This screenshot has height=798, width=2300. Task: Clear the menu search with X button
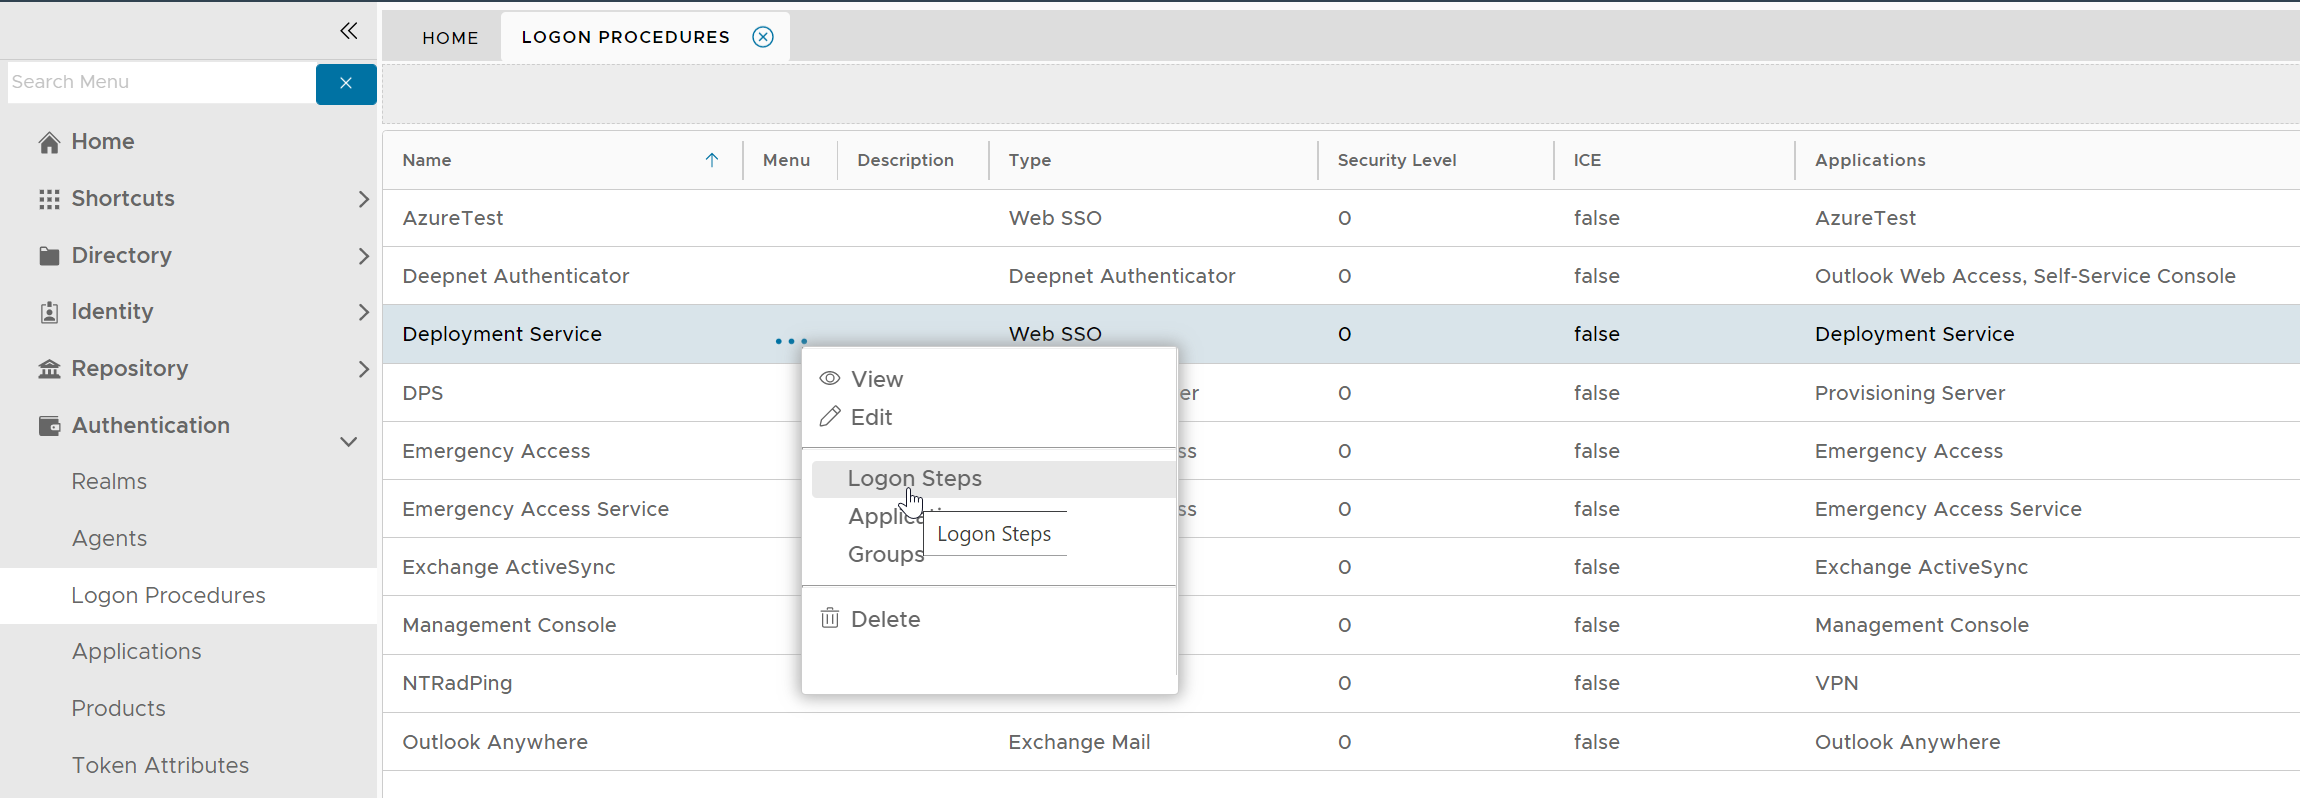pos(346,83)
